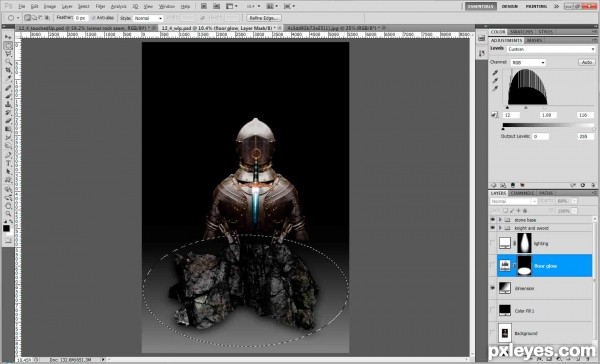Image resolution: width=600 pixels, height=364 pixels.
Task: Select the Clone Stamp tool
Action: pyautogui.click(x=8, y=104)
